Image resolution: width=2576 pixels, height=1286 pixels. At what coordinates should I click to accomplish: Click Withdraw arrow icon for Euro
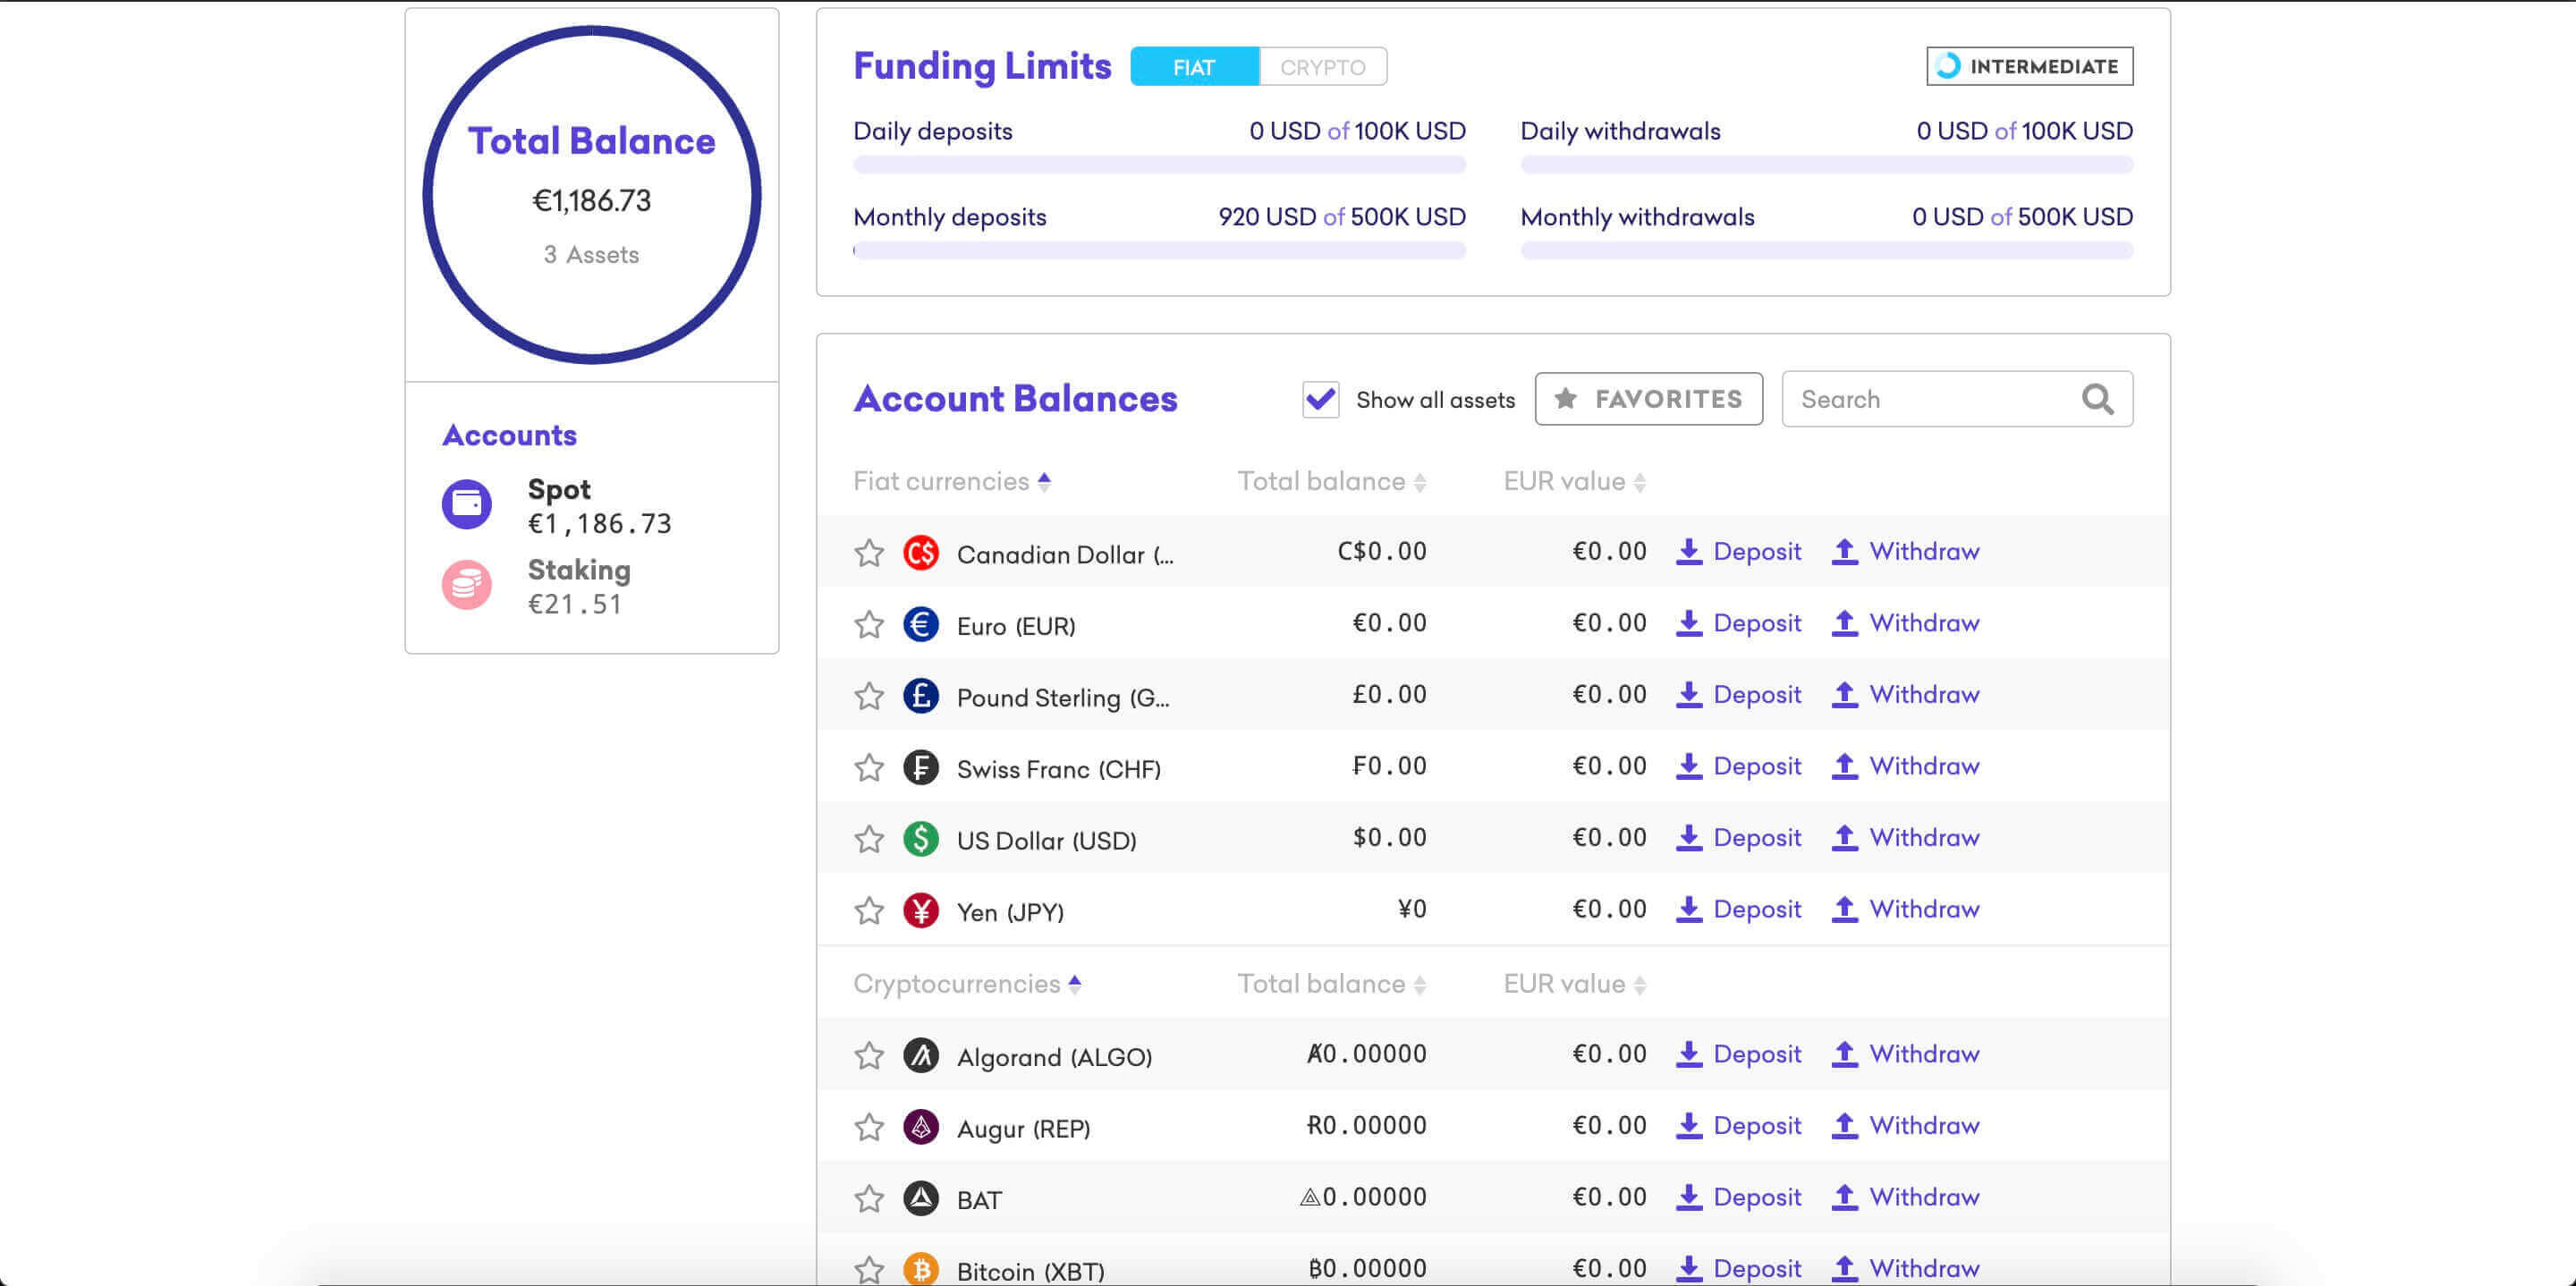[x=1844, y=623]
